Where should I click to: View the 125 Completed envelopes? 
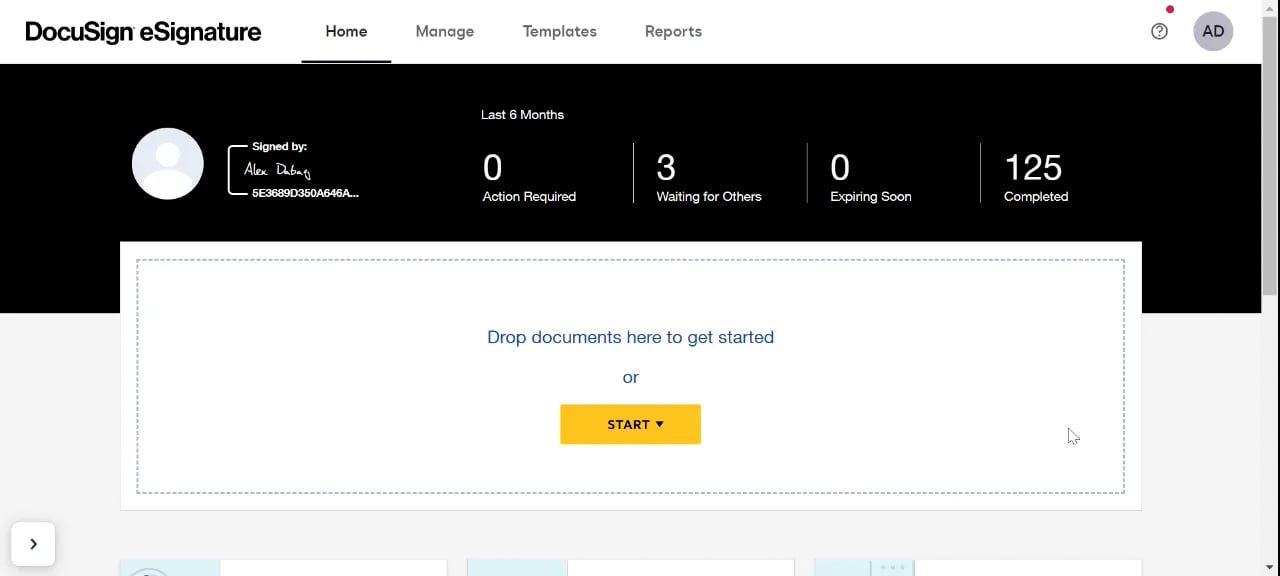[x=1035, y=177]
